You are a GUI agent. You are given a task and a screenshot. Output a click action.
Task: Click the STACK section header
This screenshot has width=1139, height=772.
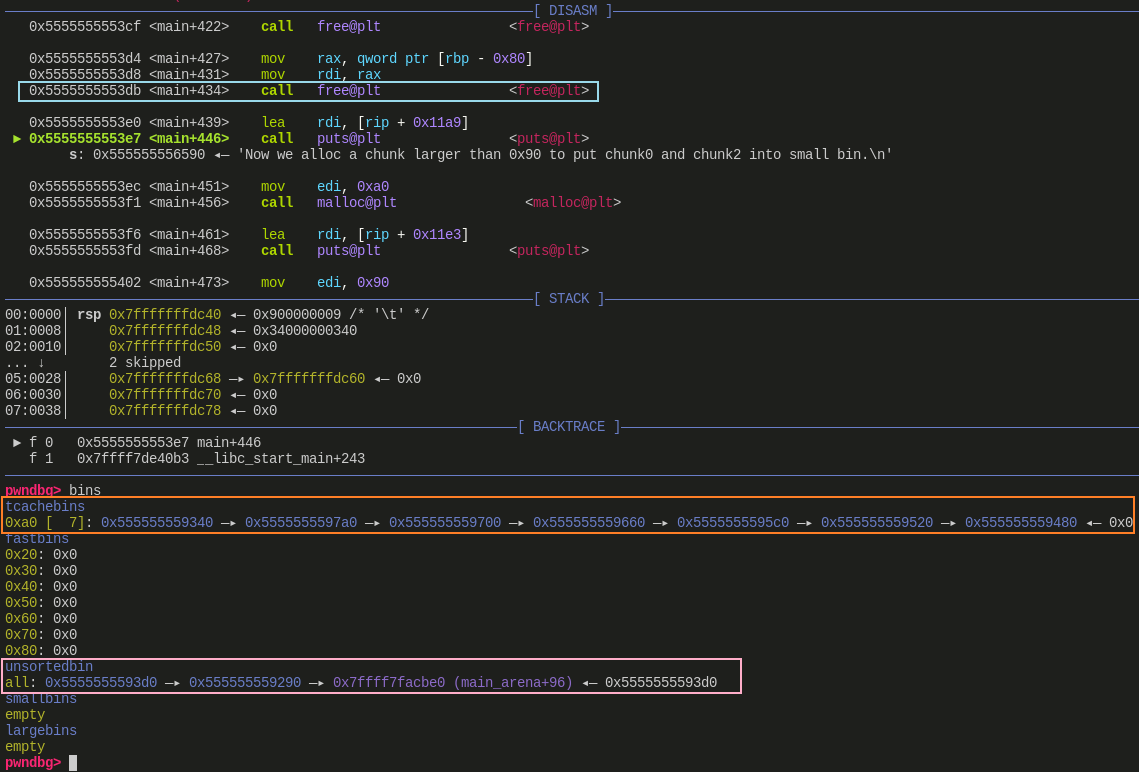coord(568,299)
